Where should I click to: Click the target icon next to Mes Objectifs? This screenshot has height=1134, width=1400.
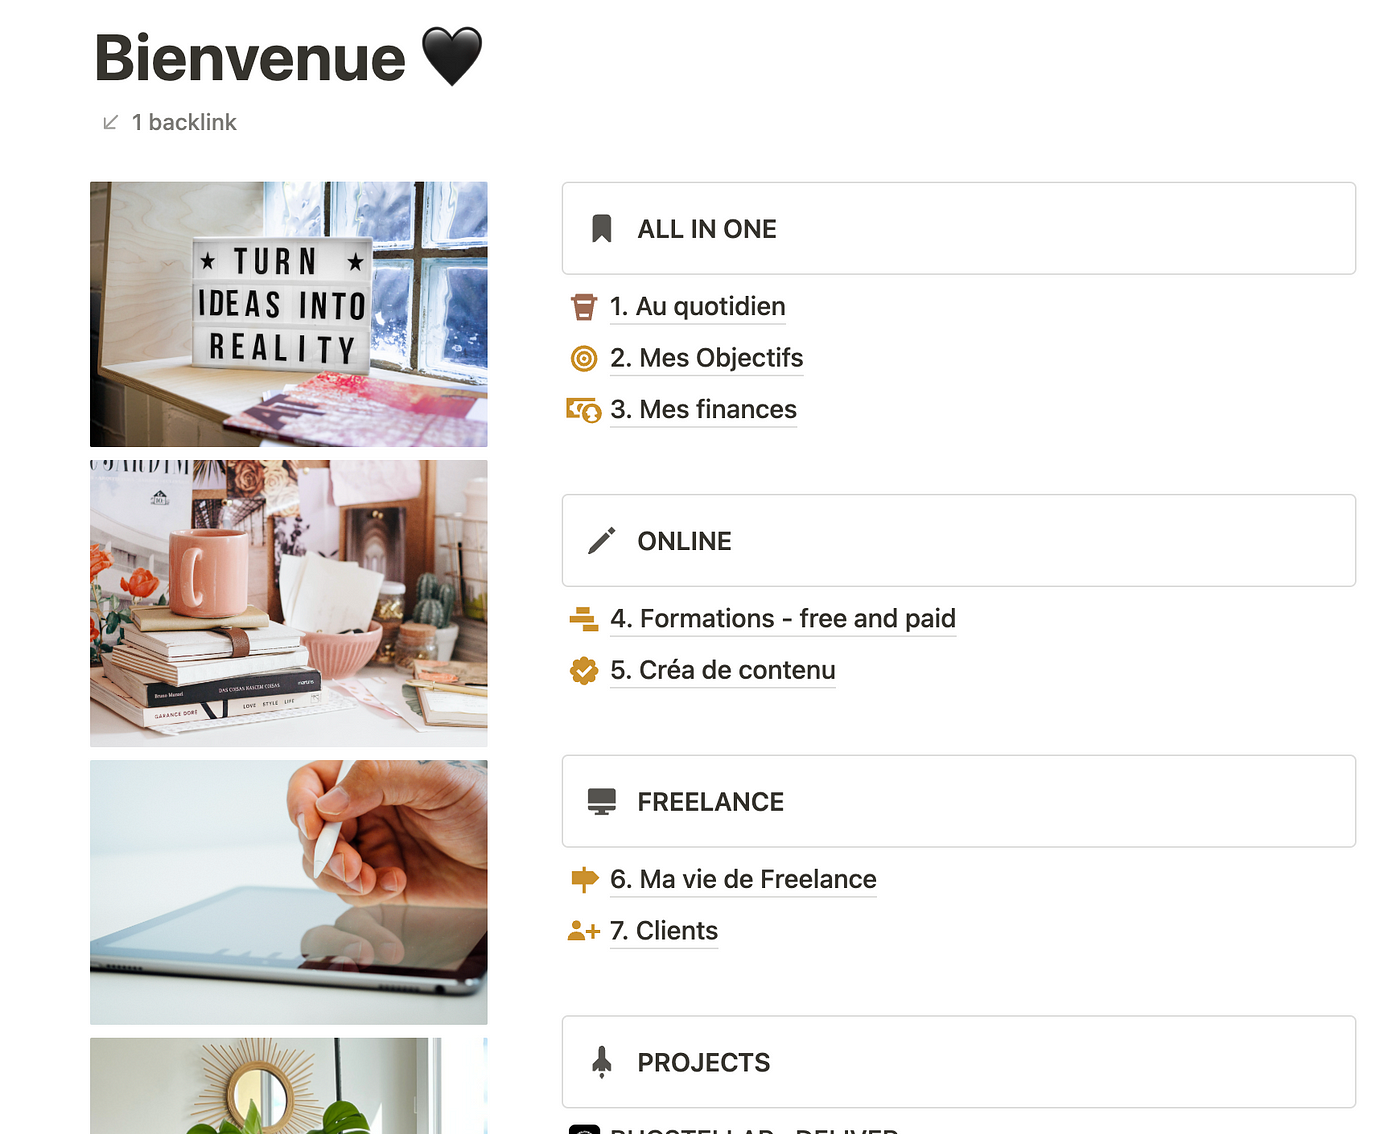584,358
